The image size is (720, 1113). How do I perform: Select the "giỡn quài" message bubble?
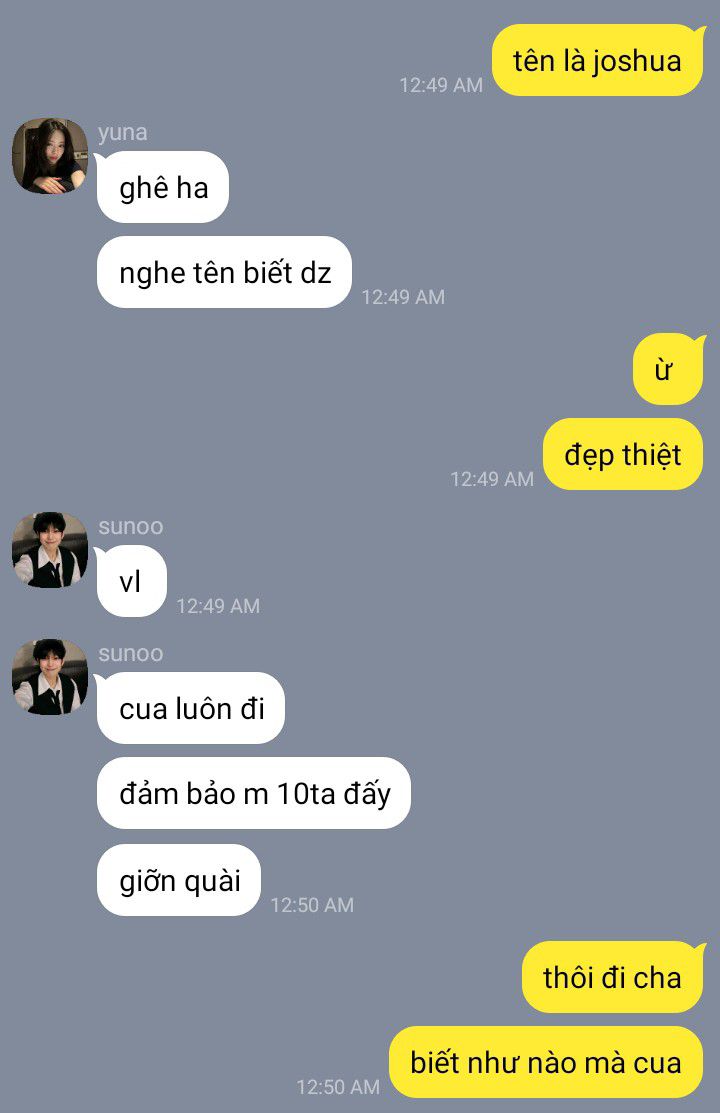[x=179, y=880]
